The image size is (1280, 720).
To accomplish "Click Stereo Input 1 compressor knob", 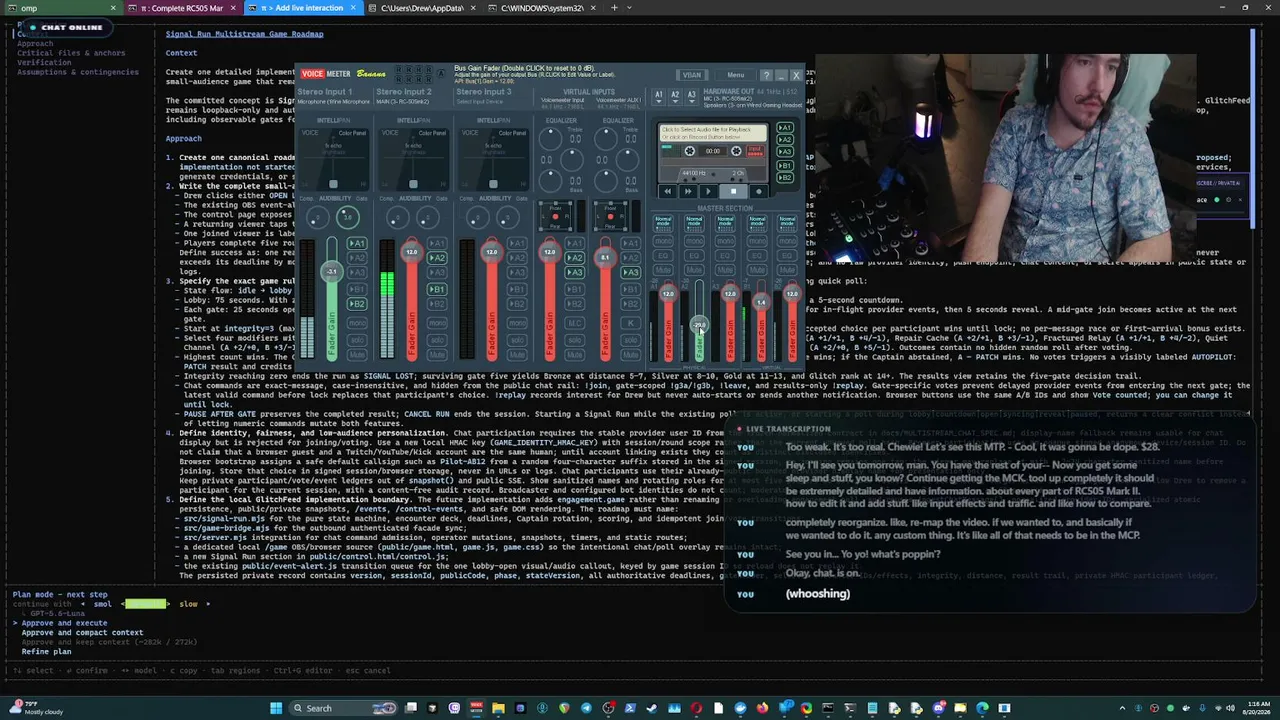I will [x=316, y=217].
